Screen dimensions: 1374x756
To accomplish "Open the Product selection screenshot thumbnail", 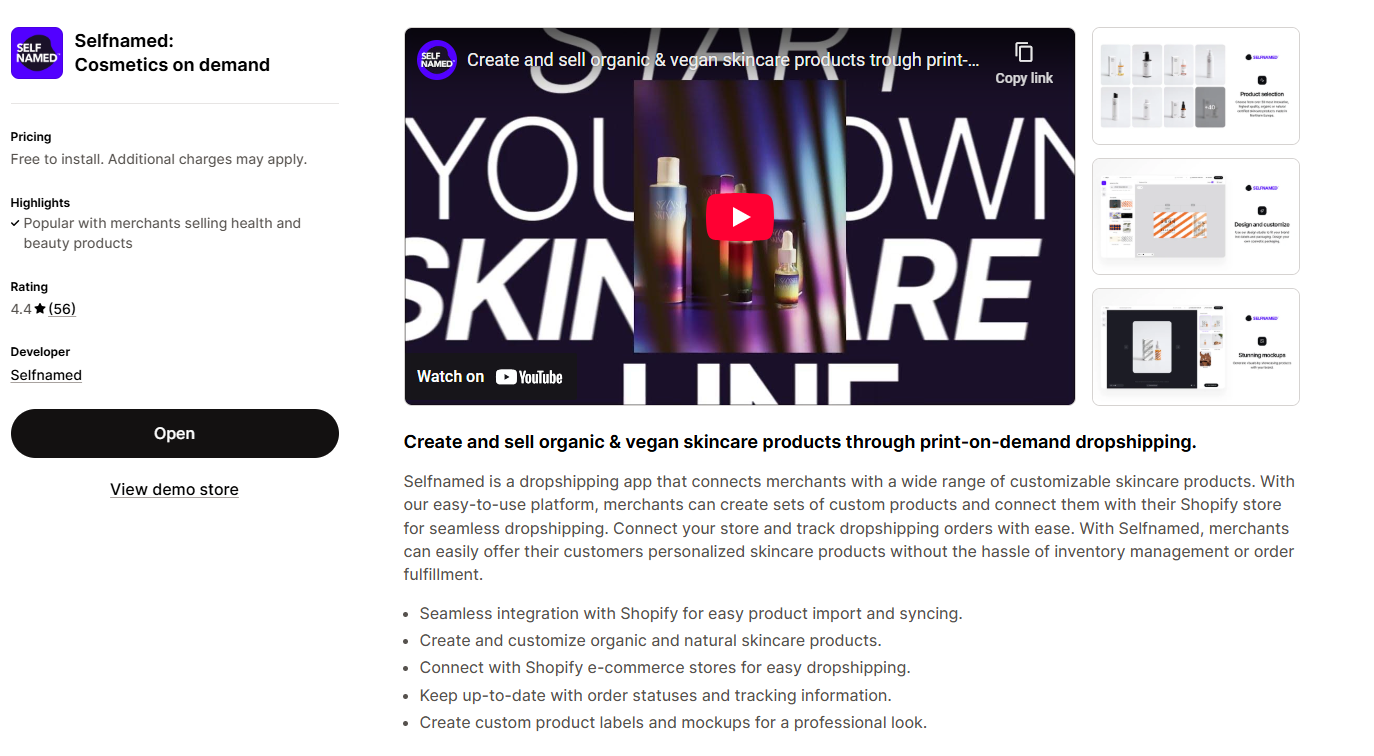I will coord(1196,86).
